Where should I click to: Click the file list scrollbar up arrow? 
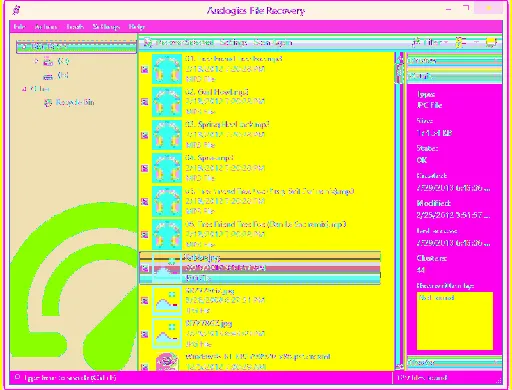[399, 58]
